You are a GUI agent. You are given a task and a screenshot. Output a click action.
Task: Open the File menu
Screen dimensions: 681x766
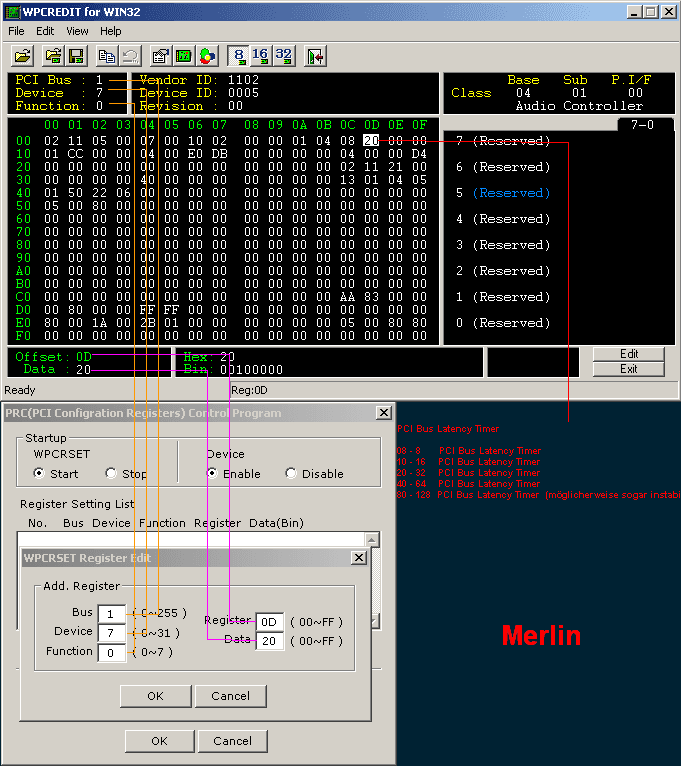[16, 31]
